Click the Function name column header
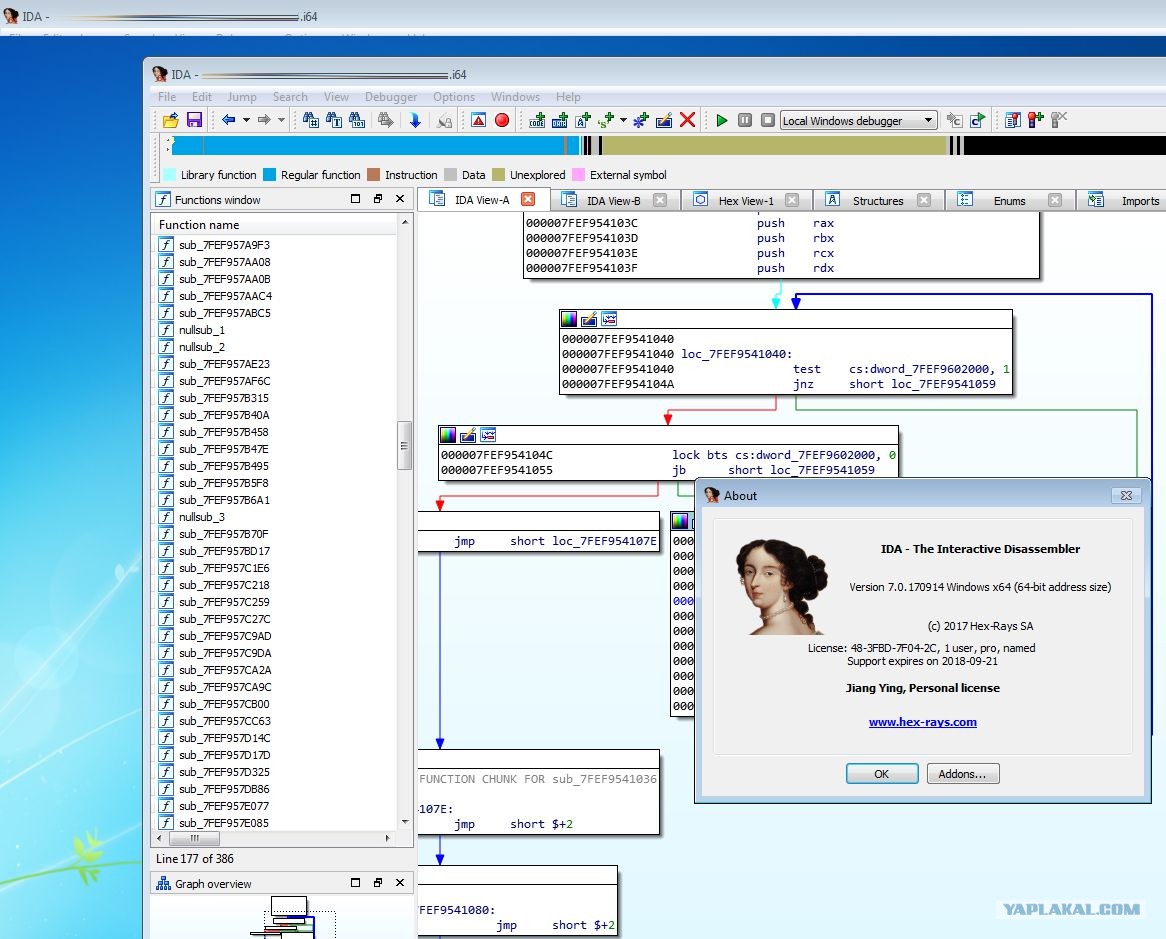The height and width of the screenshot is (939, 1166). click(275, 225)
